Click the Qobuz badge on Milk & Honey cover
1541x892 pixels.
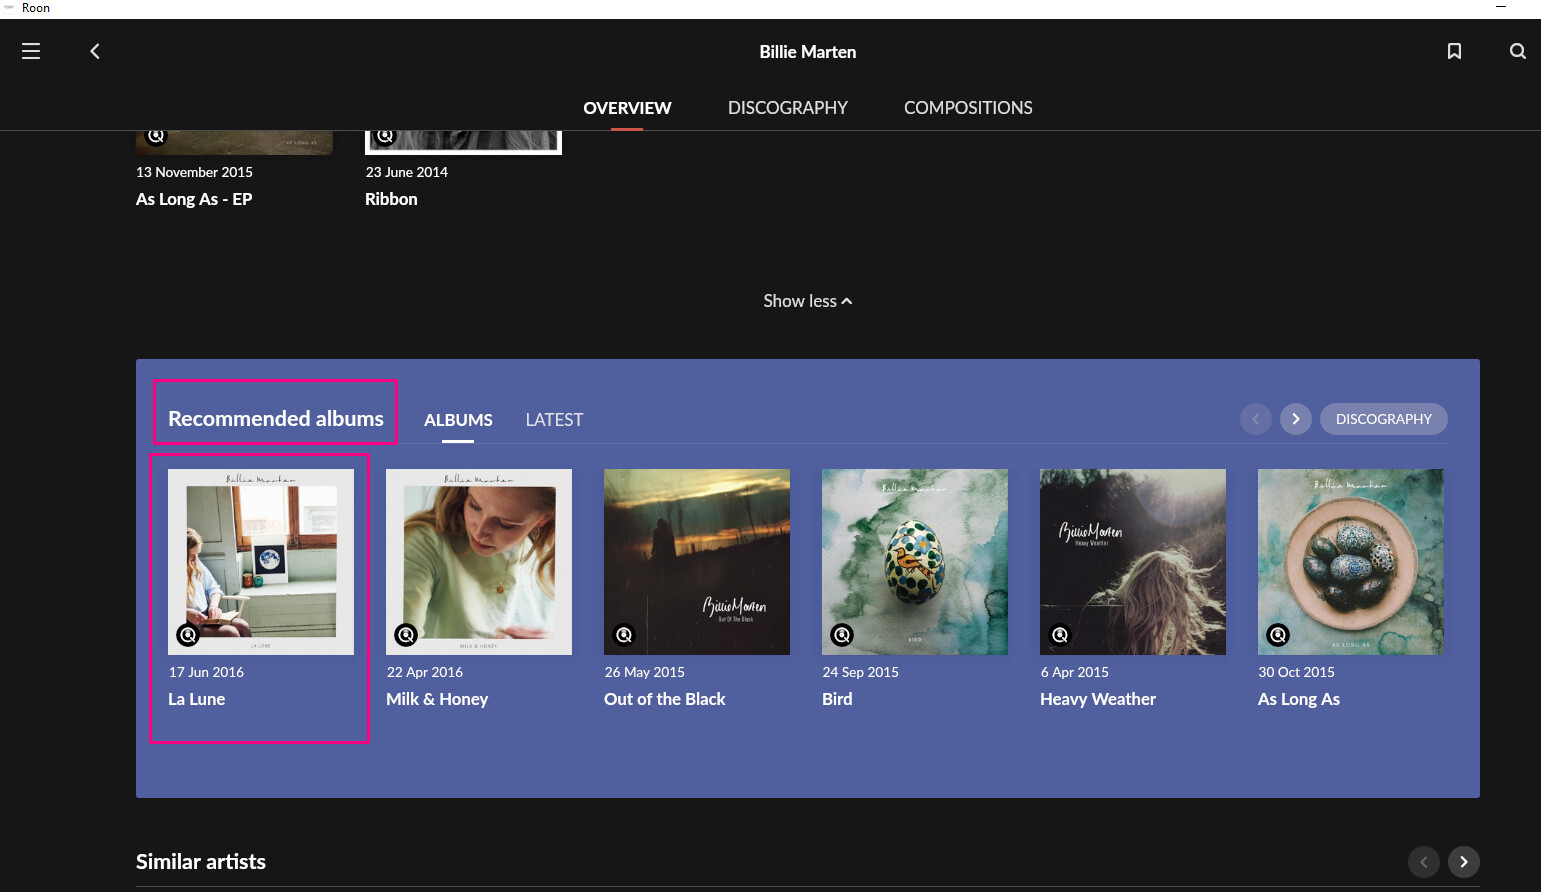406,634
